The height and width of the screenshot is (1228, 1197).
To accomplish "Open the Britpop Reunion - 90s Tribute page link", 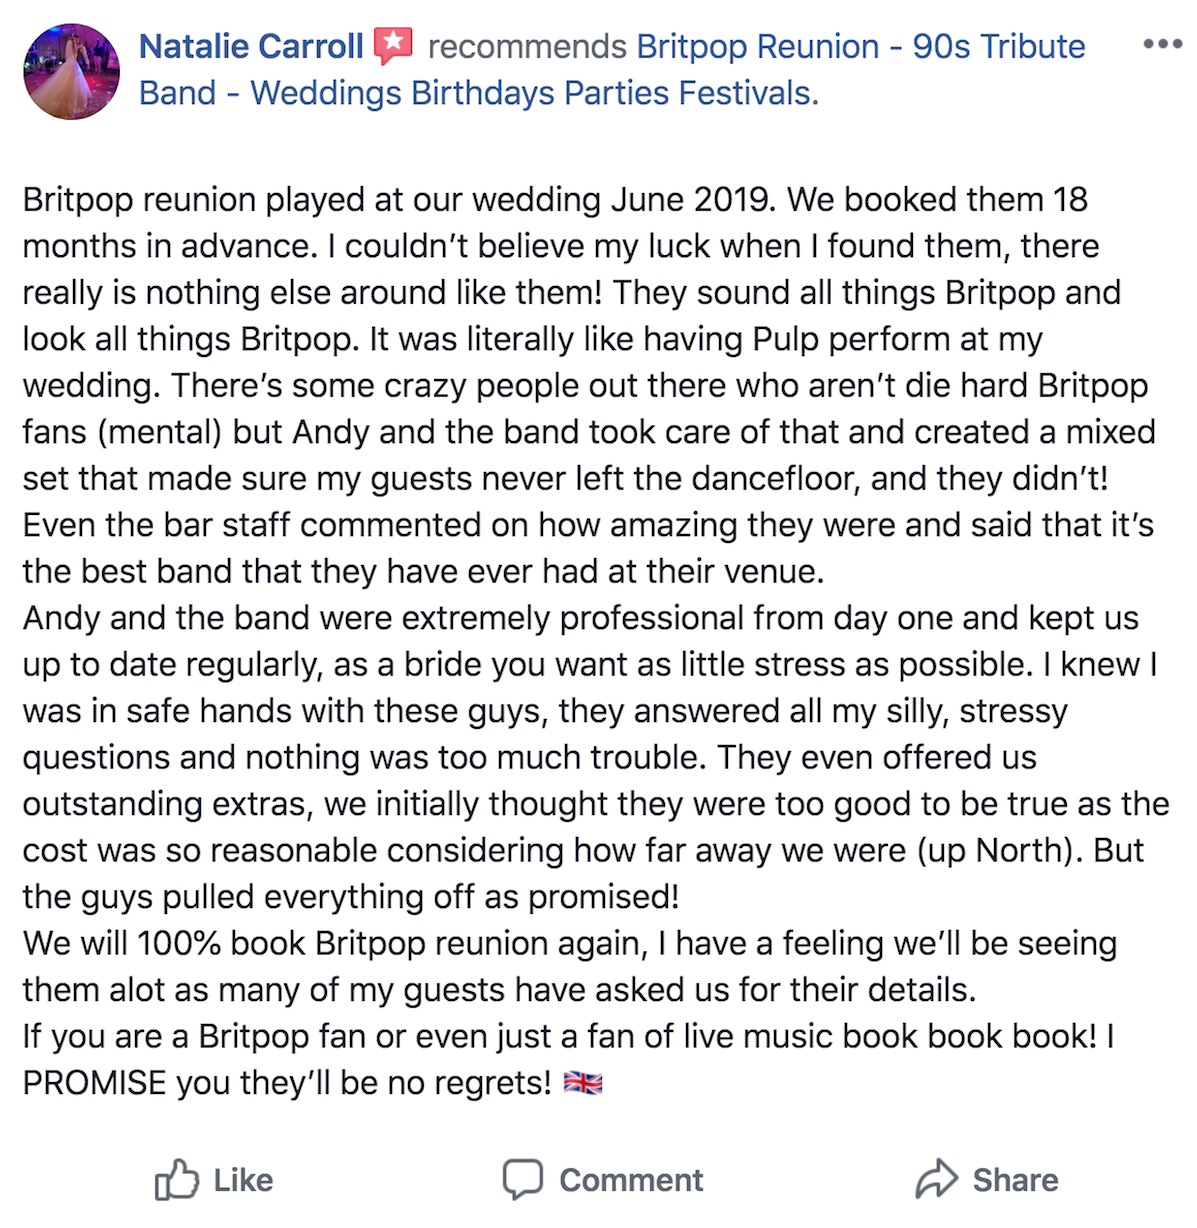I will [861, 46].
